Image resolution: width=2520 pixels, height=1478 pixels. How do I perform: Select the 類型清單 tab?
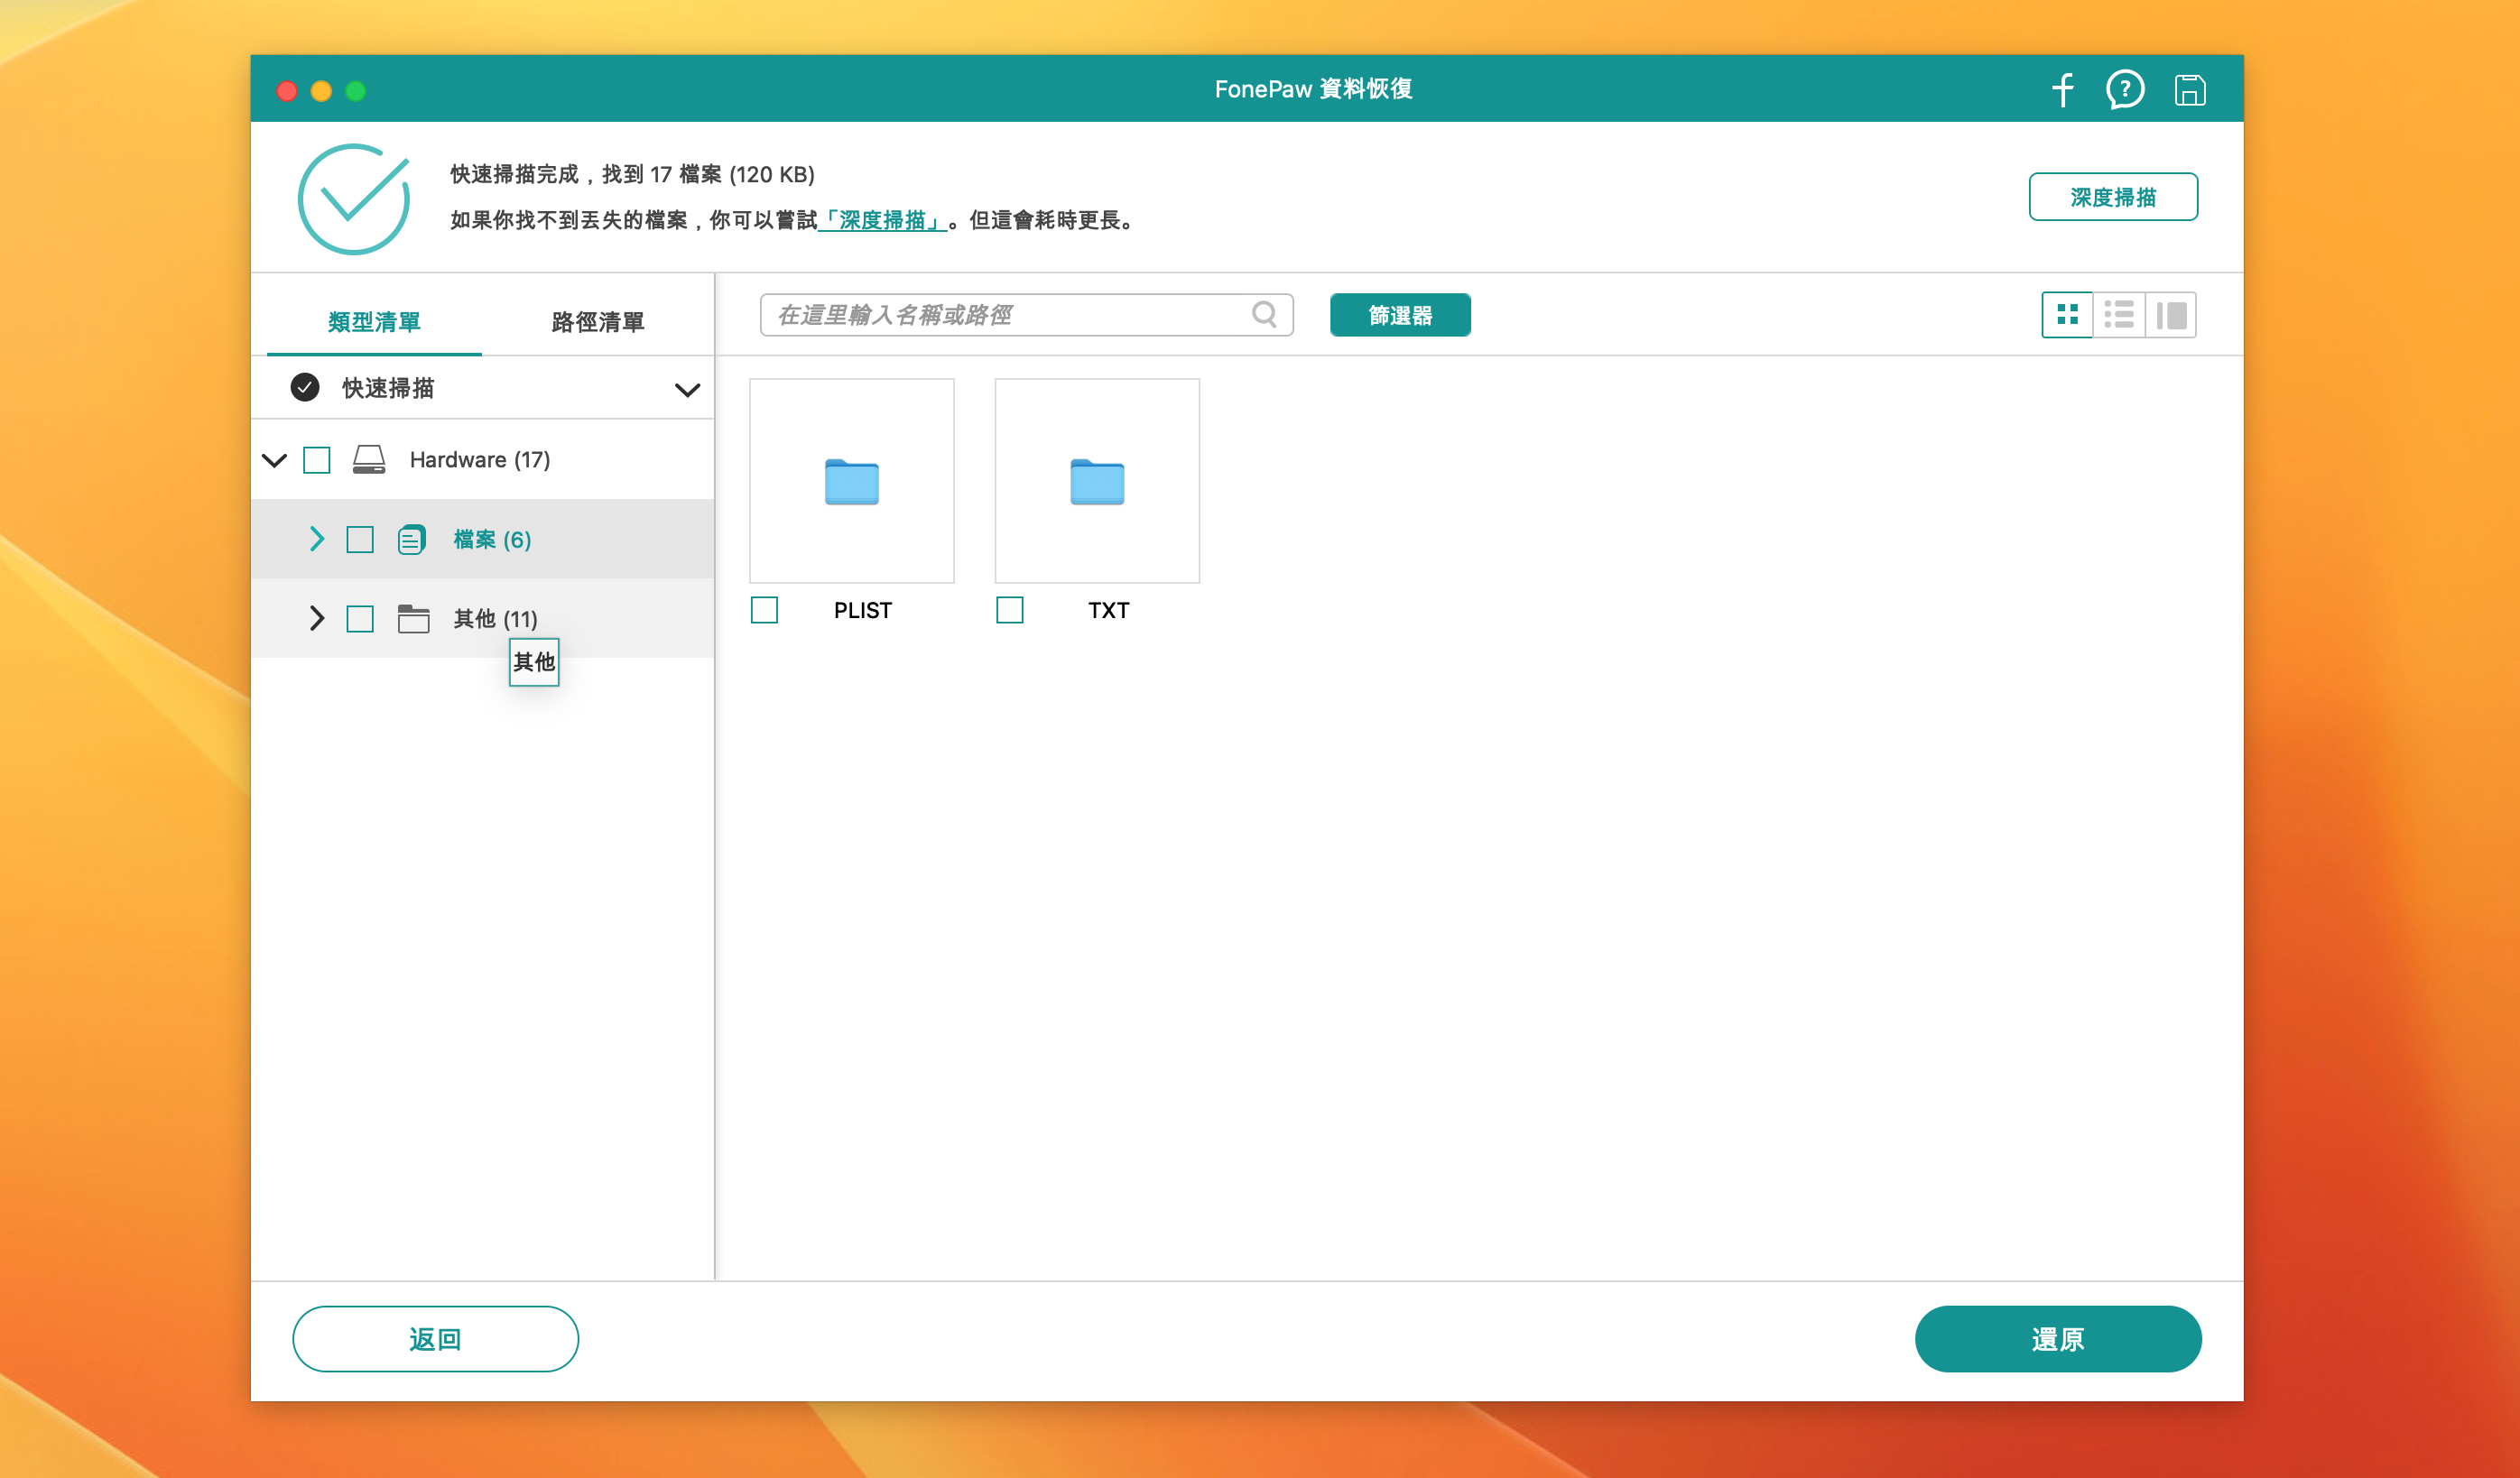click(374, 322)
